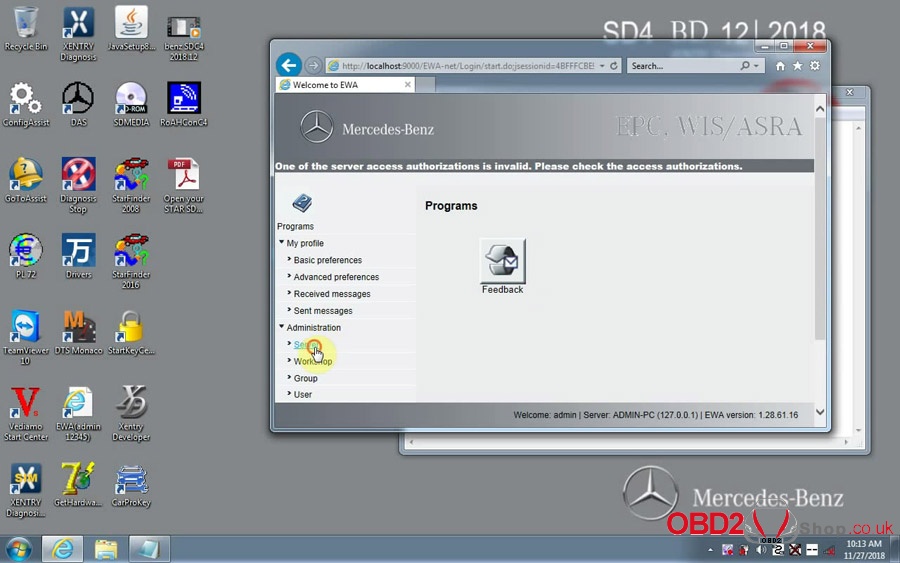The width and height of the screenshot is (900, 563).
Task: Open File Explorer from the taskbar
Action: coord(106,549)
